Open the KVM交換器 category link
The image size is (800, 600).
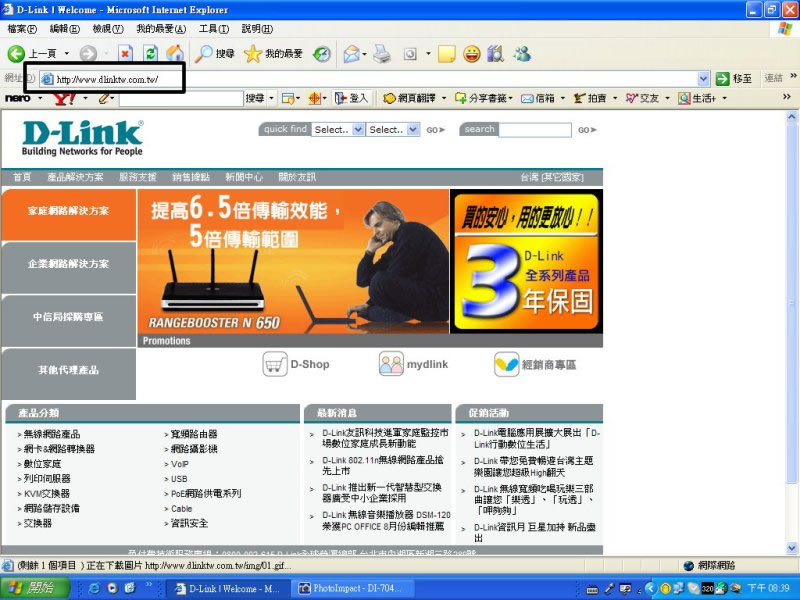pos(46,494)
